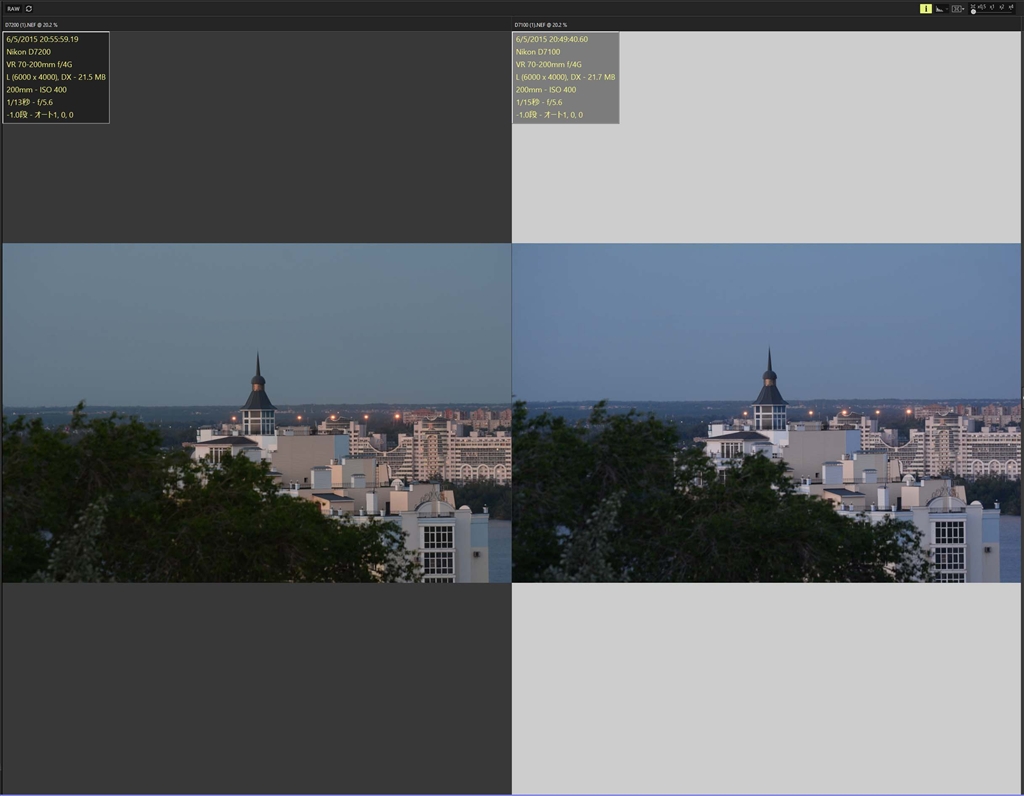1024x796 pixels.
Task: Toggle the yellow image info icon
Action: pos(926,8)
